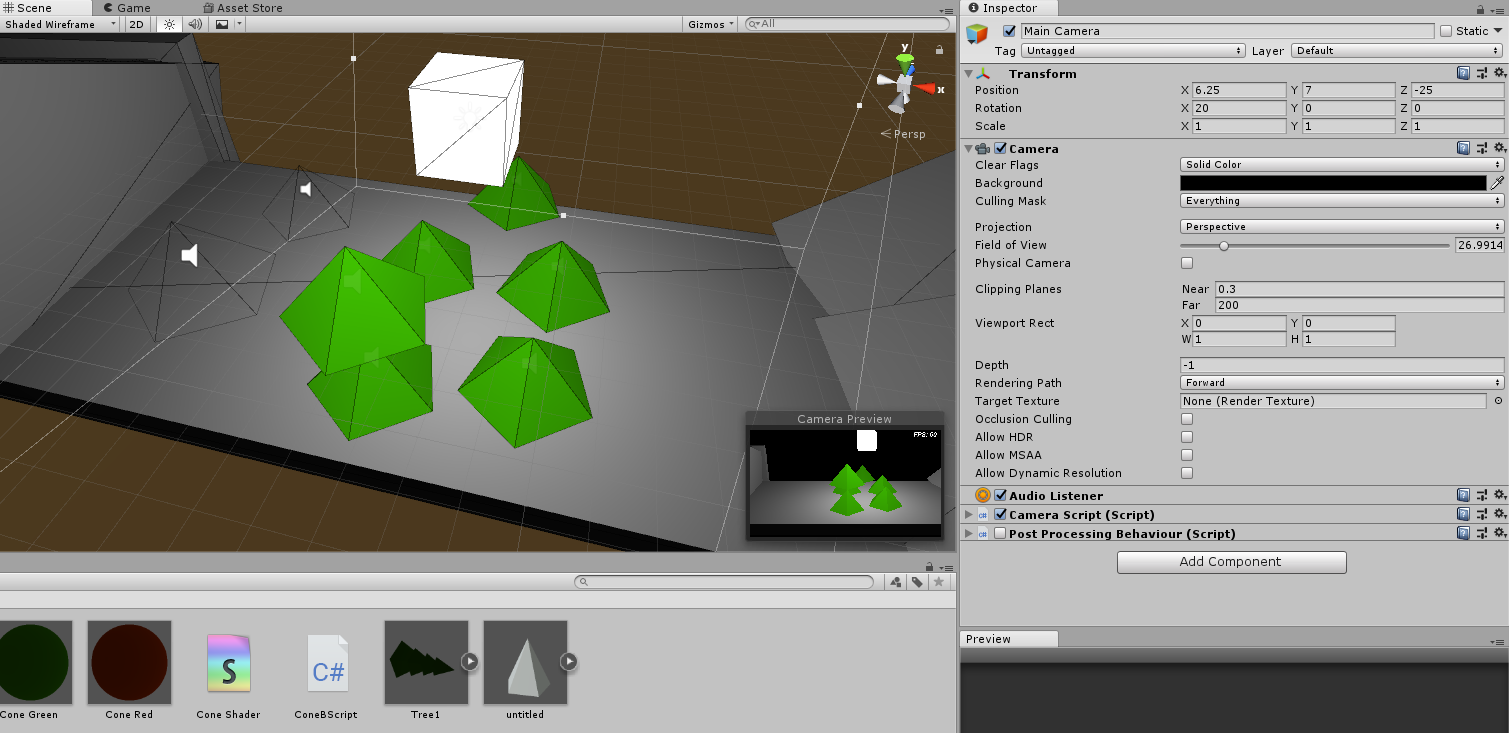Viewport: 1509px width, 733px height.
Task: Open Projection Perspective dropdown
Action: click(1342, 227)
